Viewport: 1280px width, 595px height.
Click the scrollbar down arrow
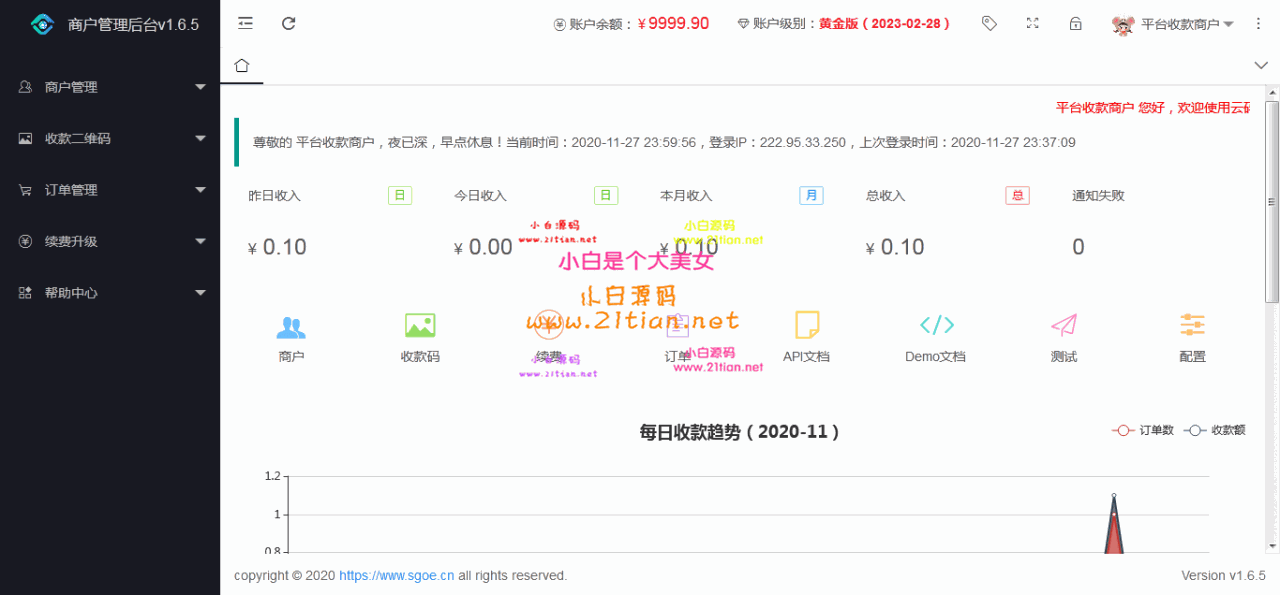(x=1272, y=546)
